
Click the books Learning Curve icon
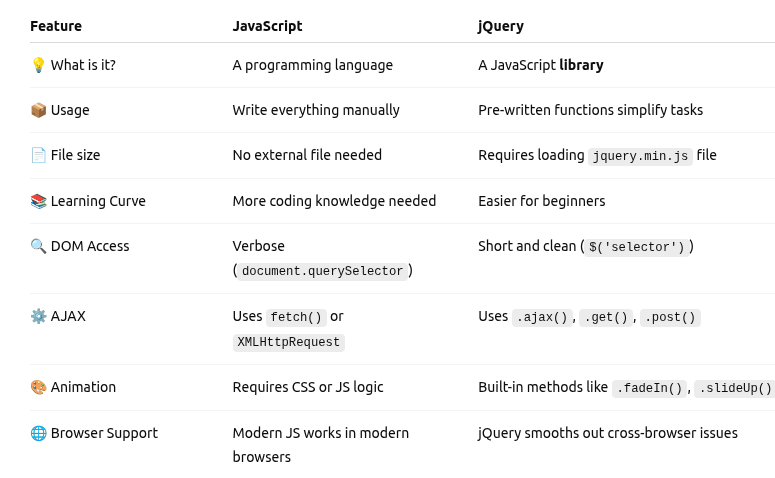(x=39, y=201)
